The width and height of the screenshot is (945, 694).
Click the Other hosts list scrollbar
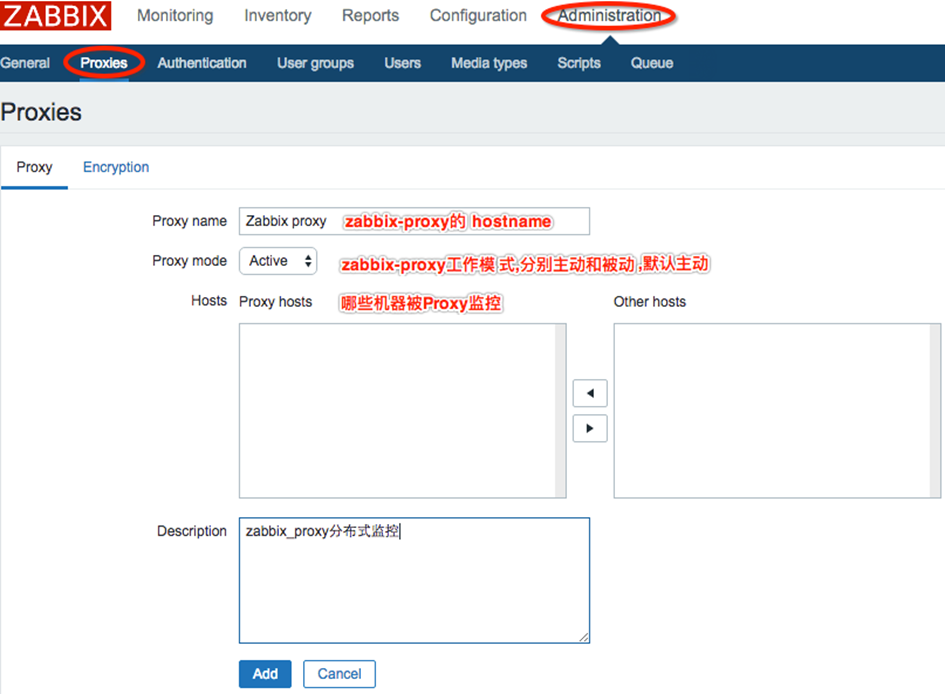(935, 411)
